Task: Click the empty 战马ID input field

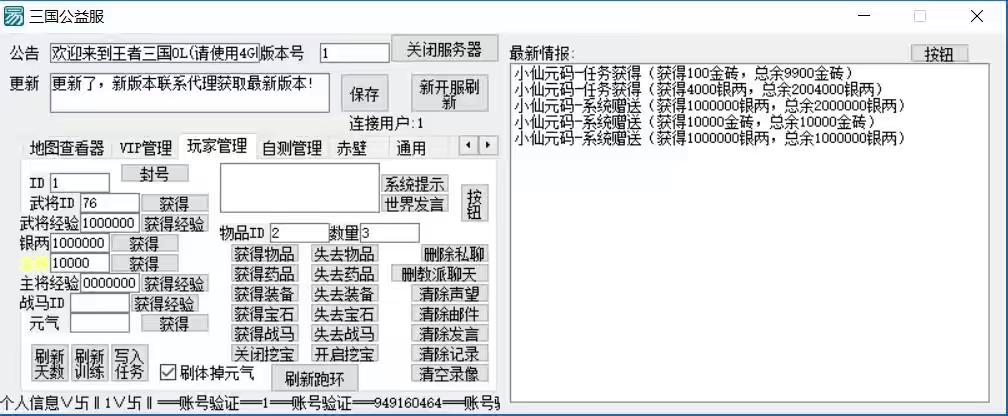Action: point(100,303)
